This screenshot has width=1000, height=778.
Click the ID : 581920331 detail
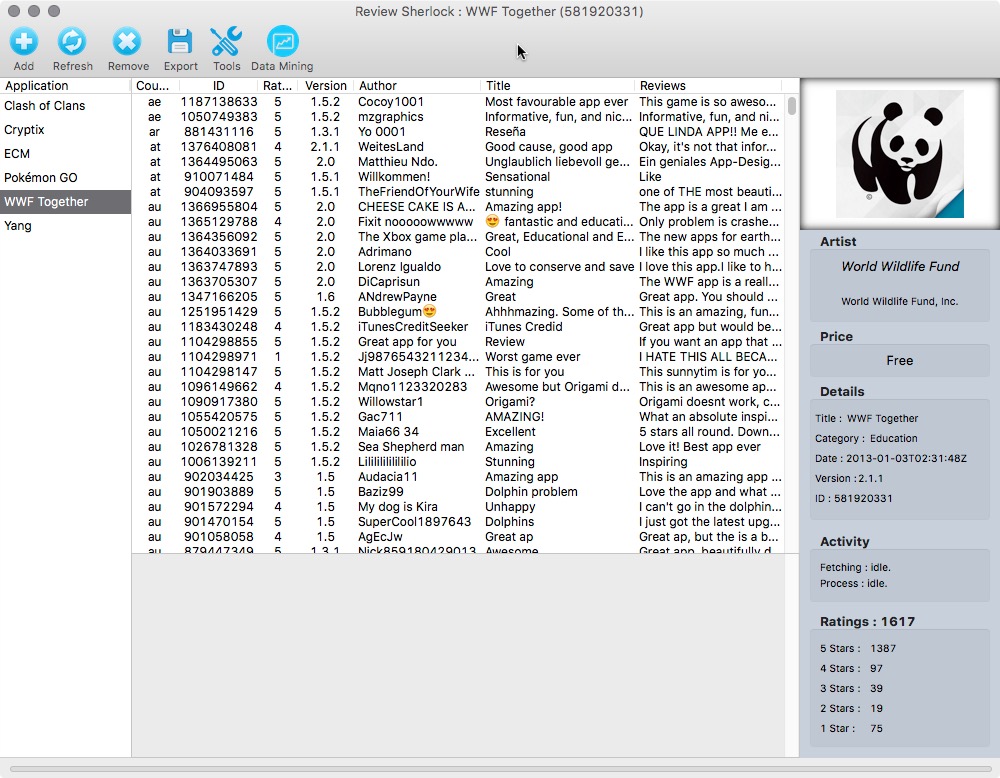[x=853, y=499]
